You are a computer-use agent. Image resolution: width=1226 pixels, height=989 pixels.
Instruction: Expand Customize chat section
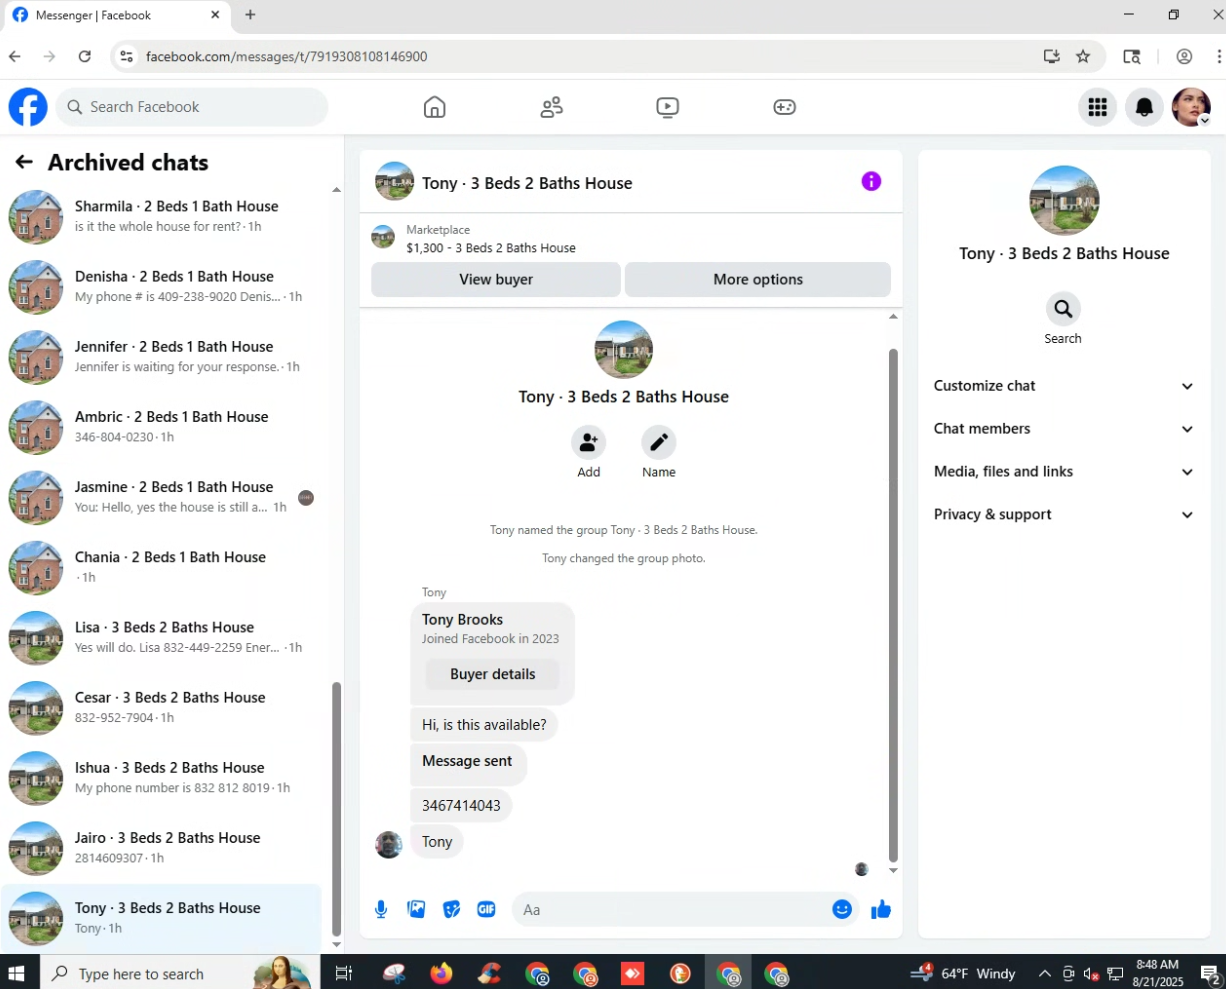click(x=1063, y=386)
